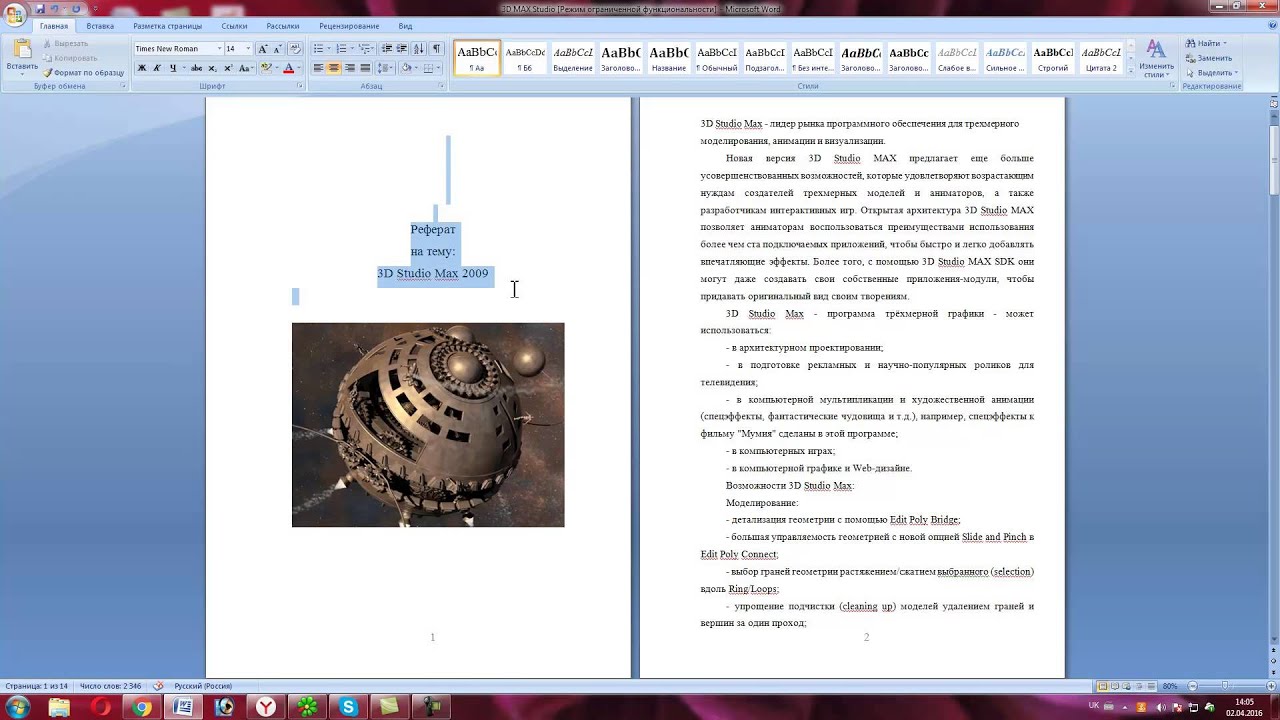The image size is (1280, 720).
Task: Click Word Help question mark icon
Action: tap(1272, 26)
